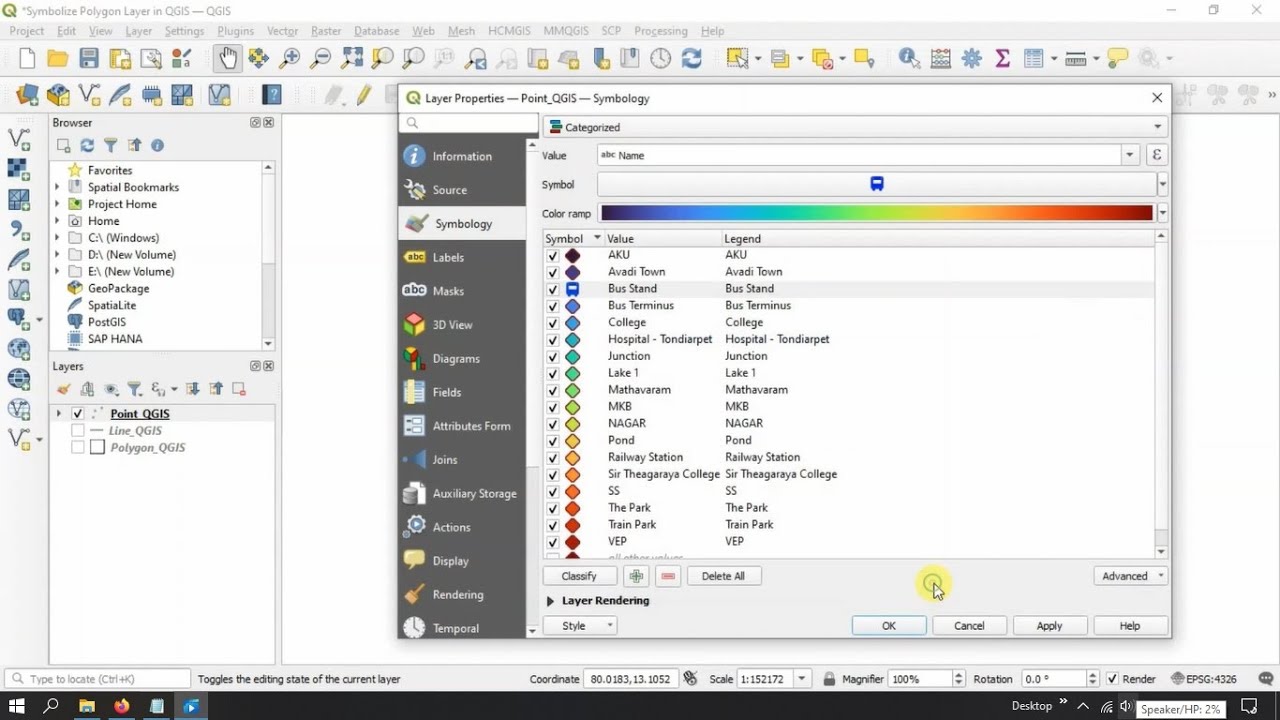Open the Style dropdown button

tap(580, 626)
